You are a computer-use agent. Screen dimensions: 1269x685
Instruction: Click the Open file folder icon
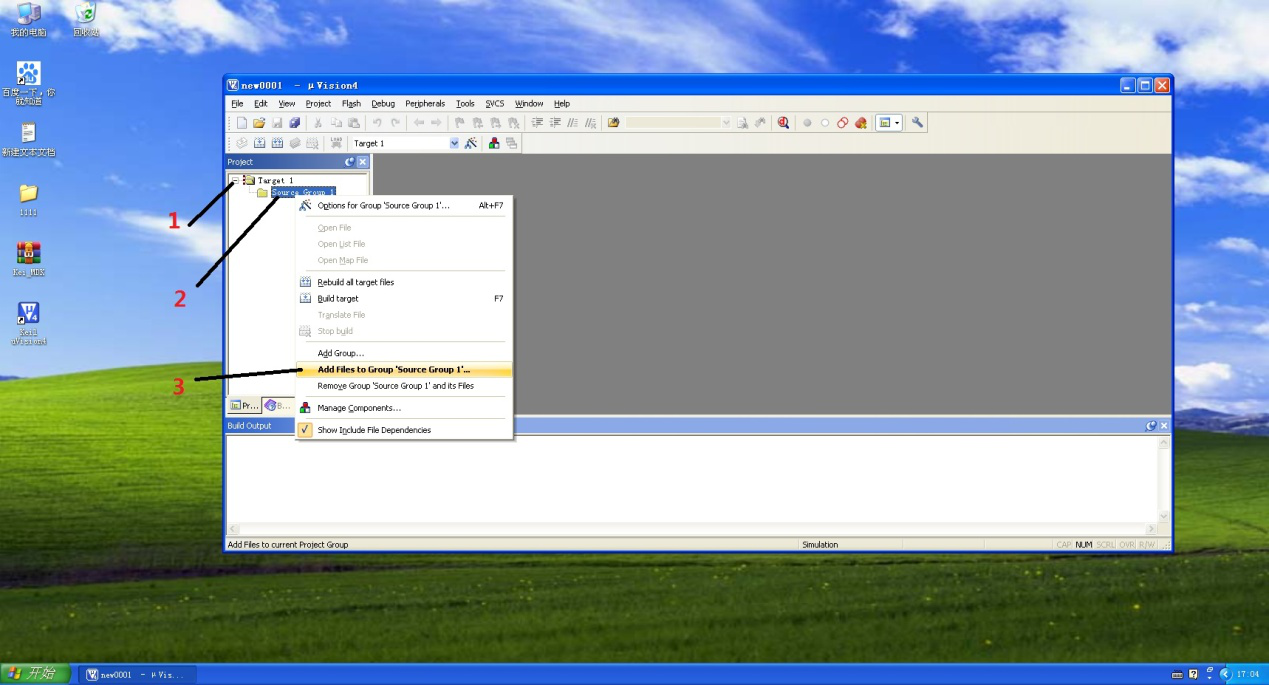coord(259,123)
